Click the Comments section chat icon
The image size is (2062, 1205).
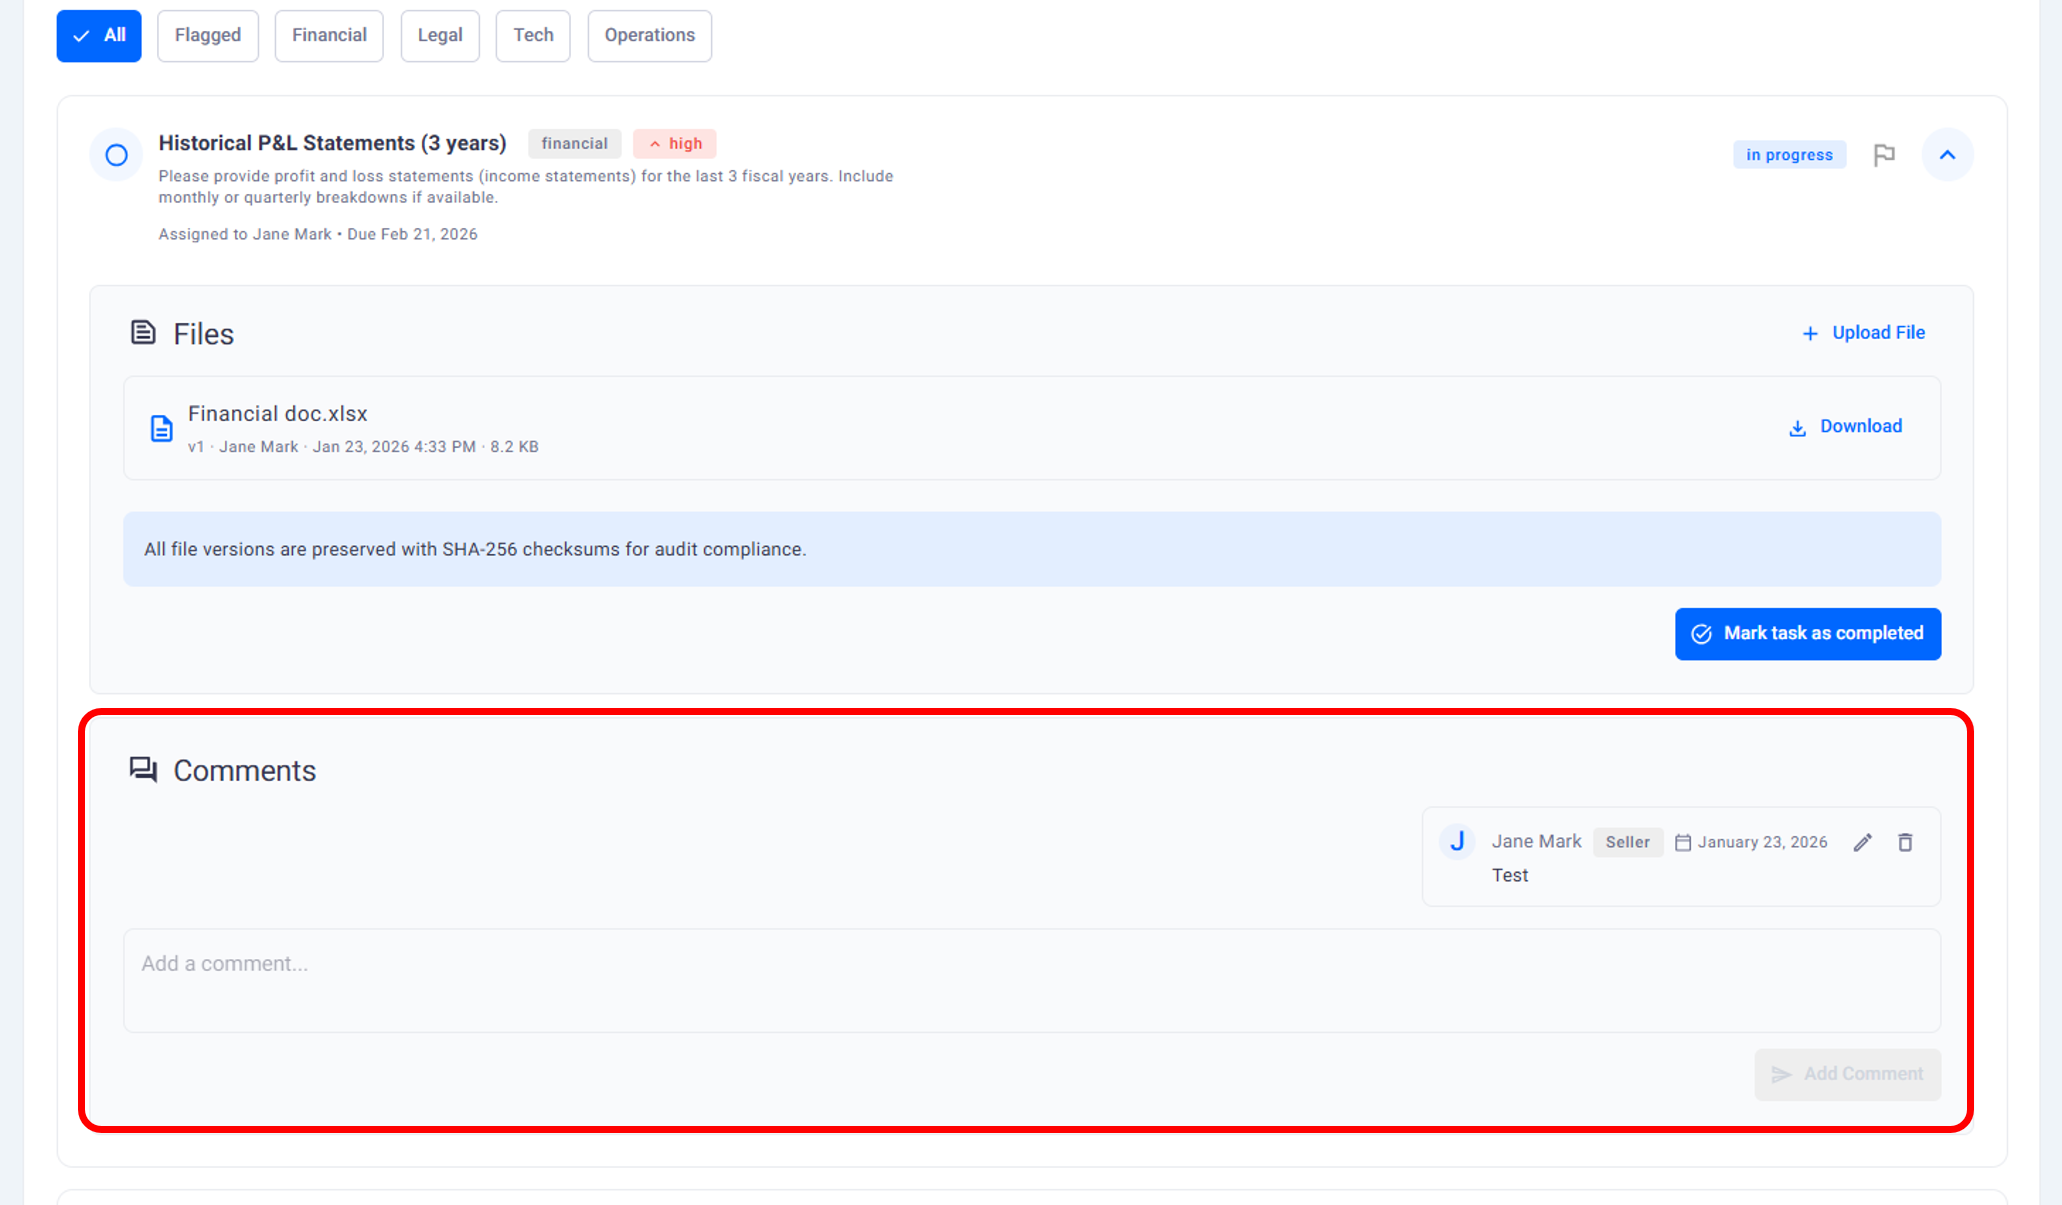pos(143,770)
